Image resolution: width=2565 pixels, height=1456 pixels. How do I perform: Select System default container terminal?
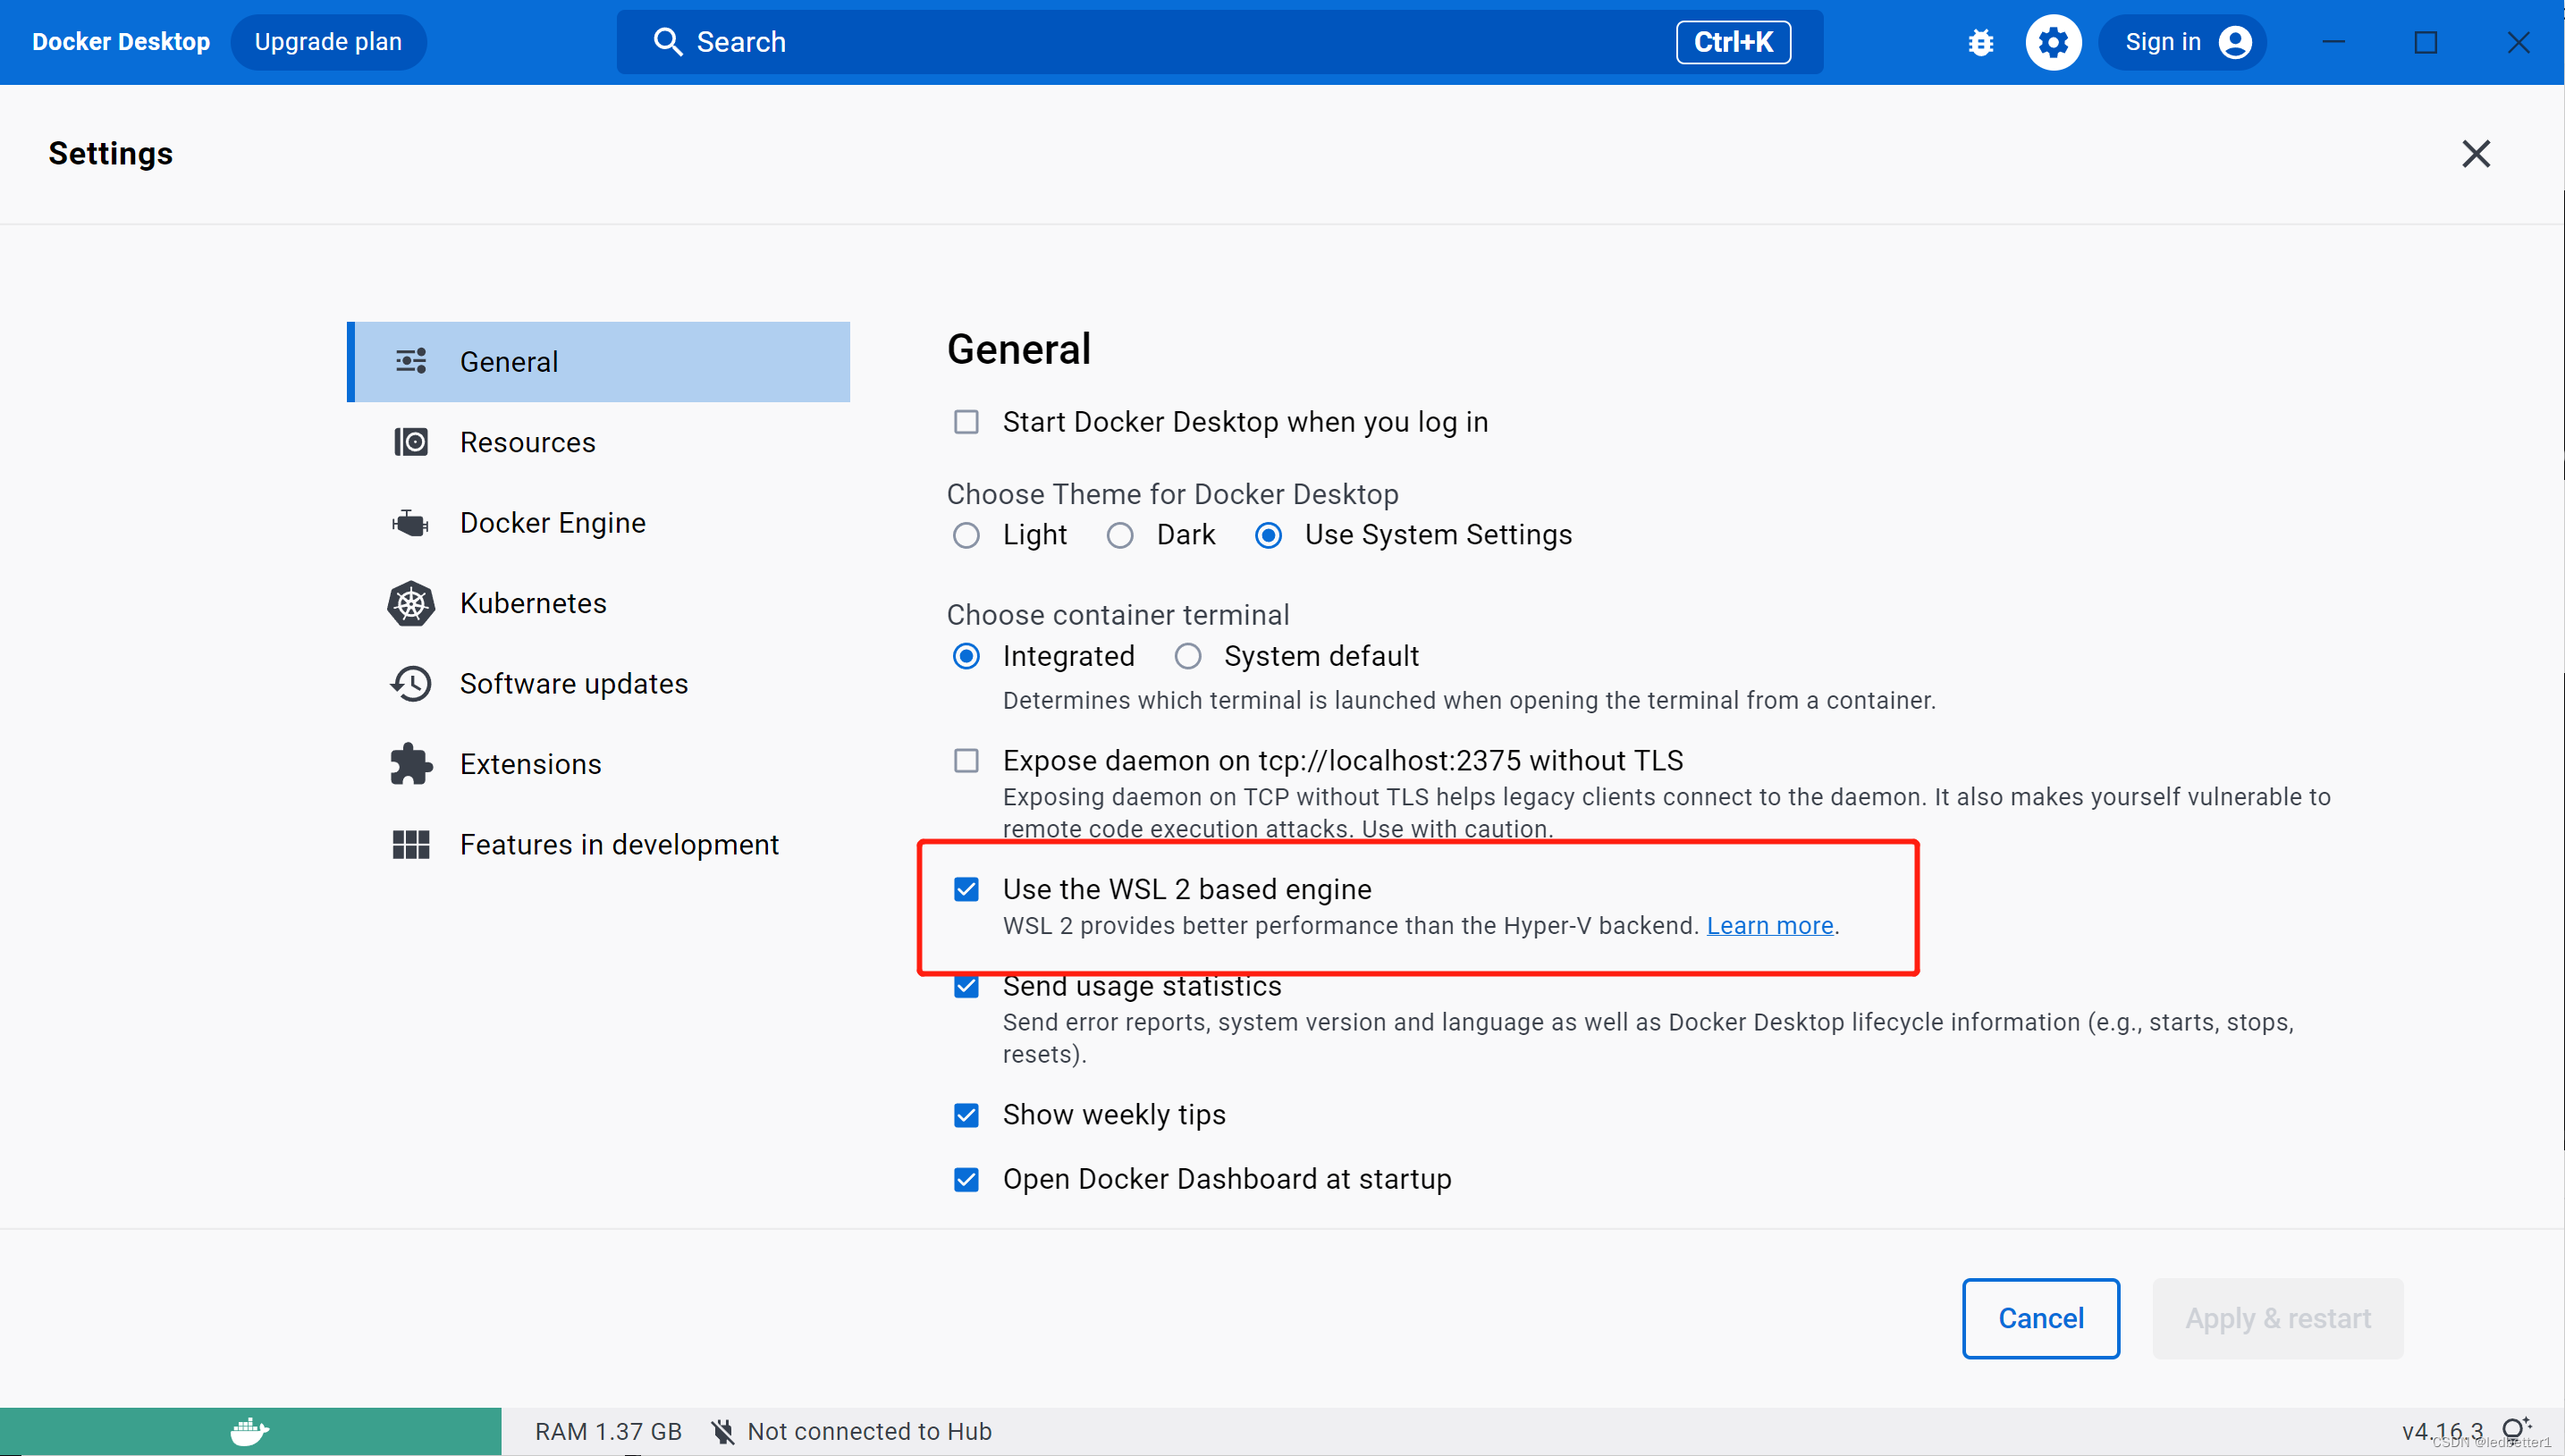(x=1187, y=655)
